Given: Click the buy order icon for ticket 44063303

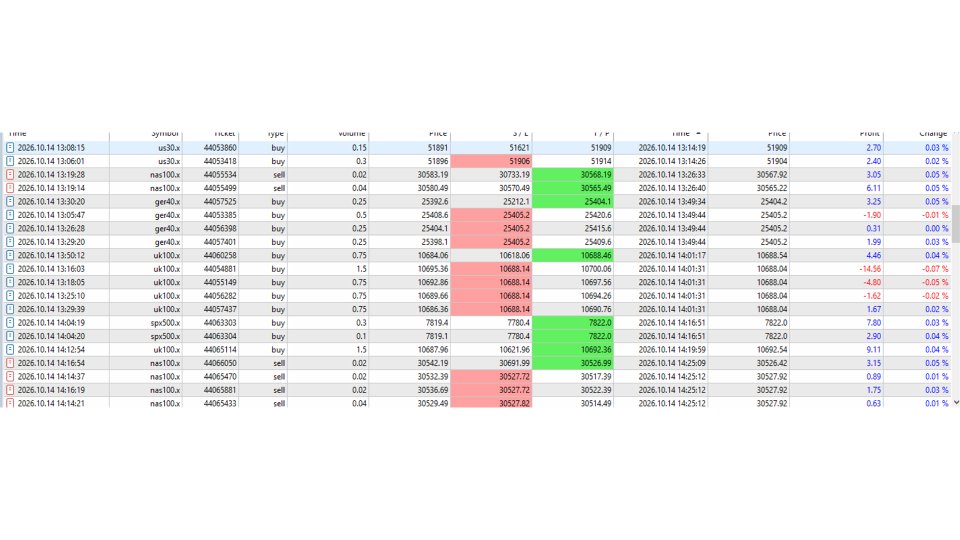Looking at the screenshot, I should pyautogui.click(x=10, y=323).
